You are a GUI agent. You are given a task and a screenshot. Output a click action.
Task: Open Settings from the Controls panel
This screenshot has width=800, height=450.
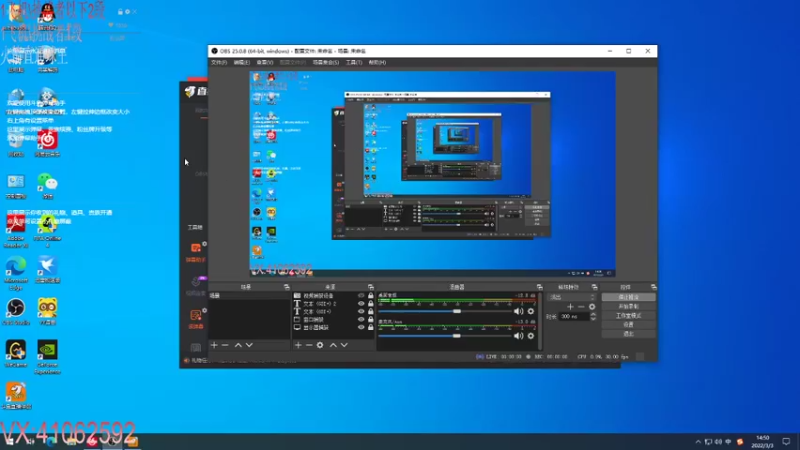(x=629, y=324)
